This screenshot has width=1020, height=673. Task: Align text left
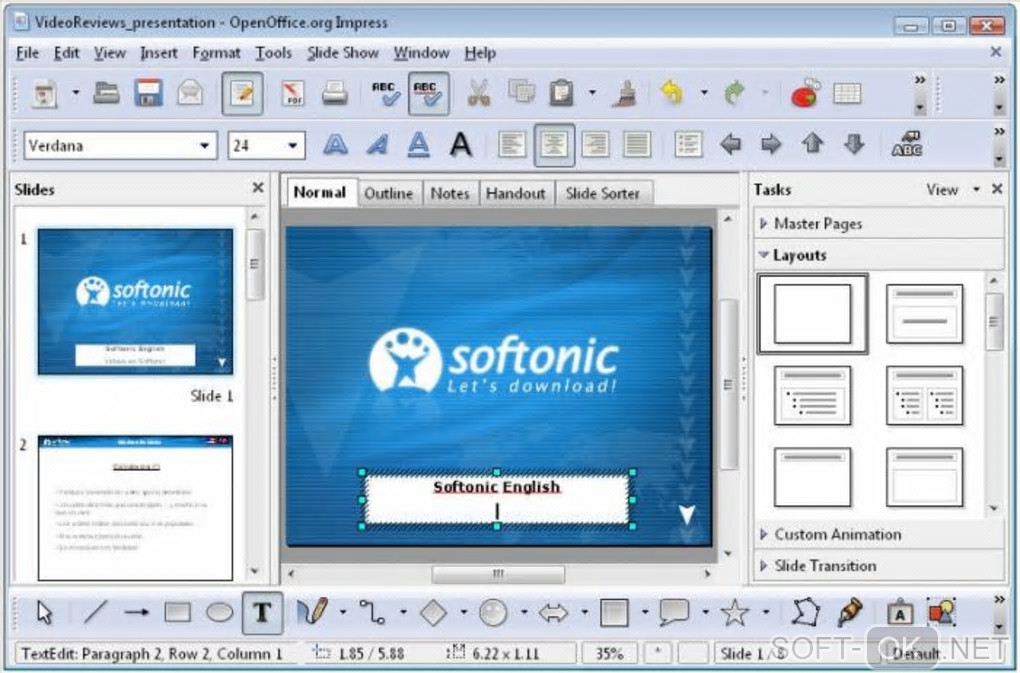pos(512,144)
